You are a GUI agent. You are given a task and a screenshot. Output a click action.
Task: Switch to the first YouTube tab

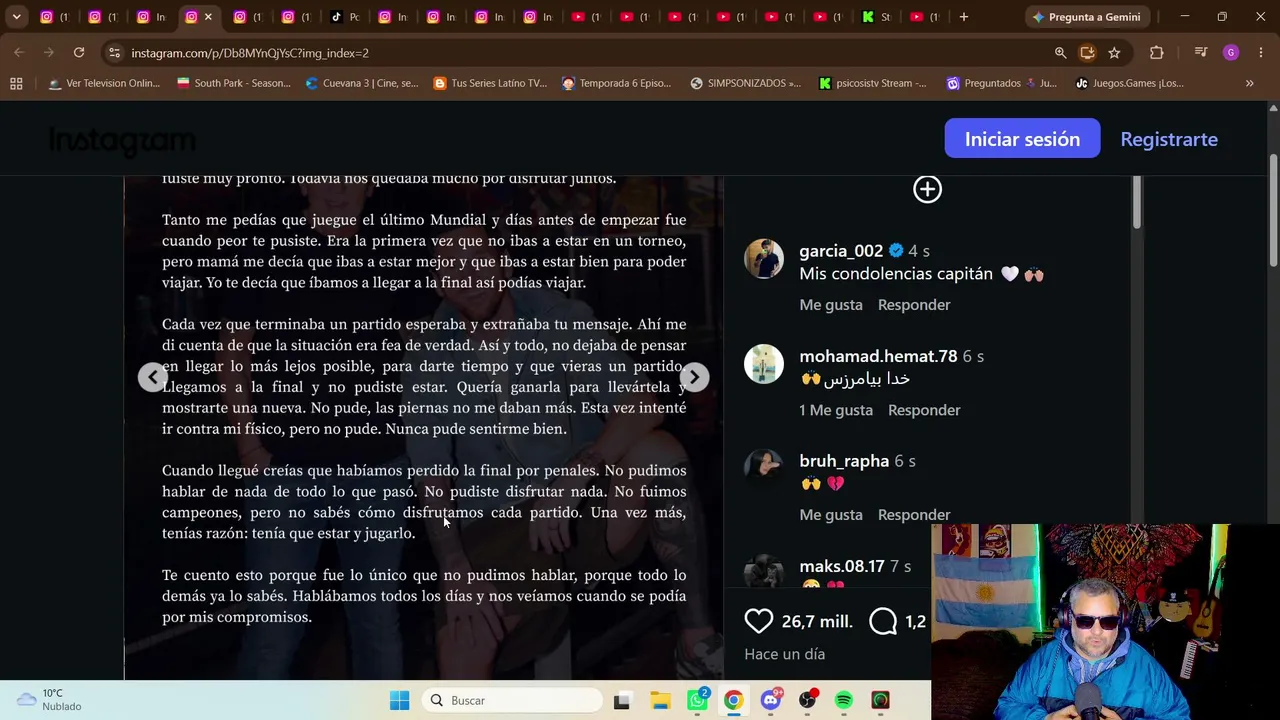587,16
